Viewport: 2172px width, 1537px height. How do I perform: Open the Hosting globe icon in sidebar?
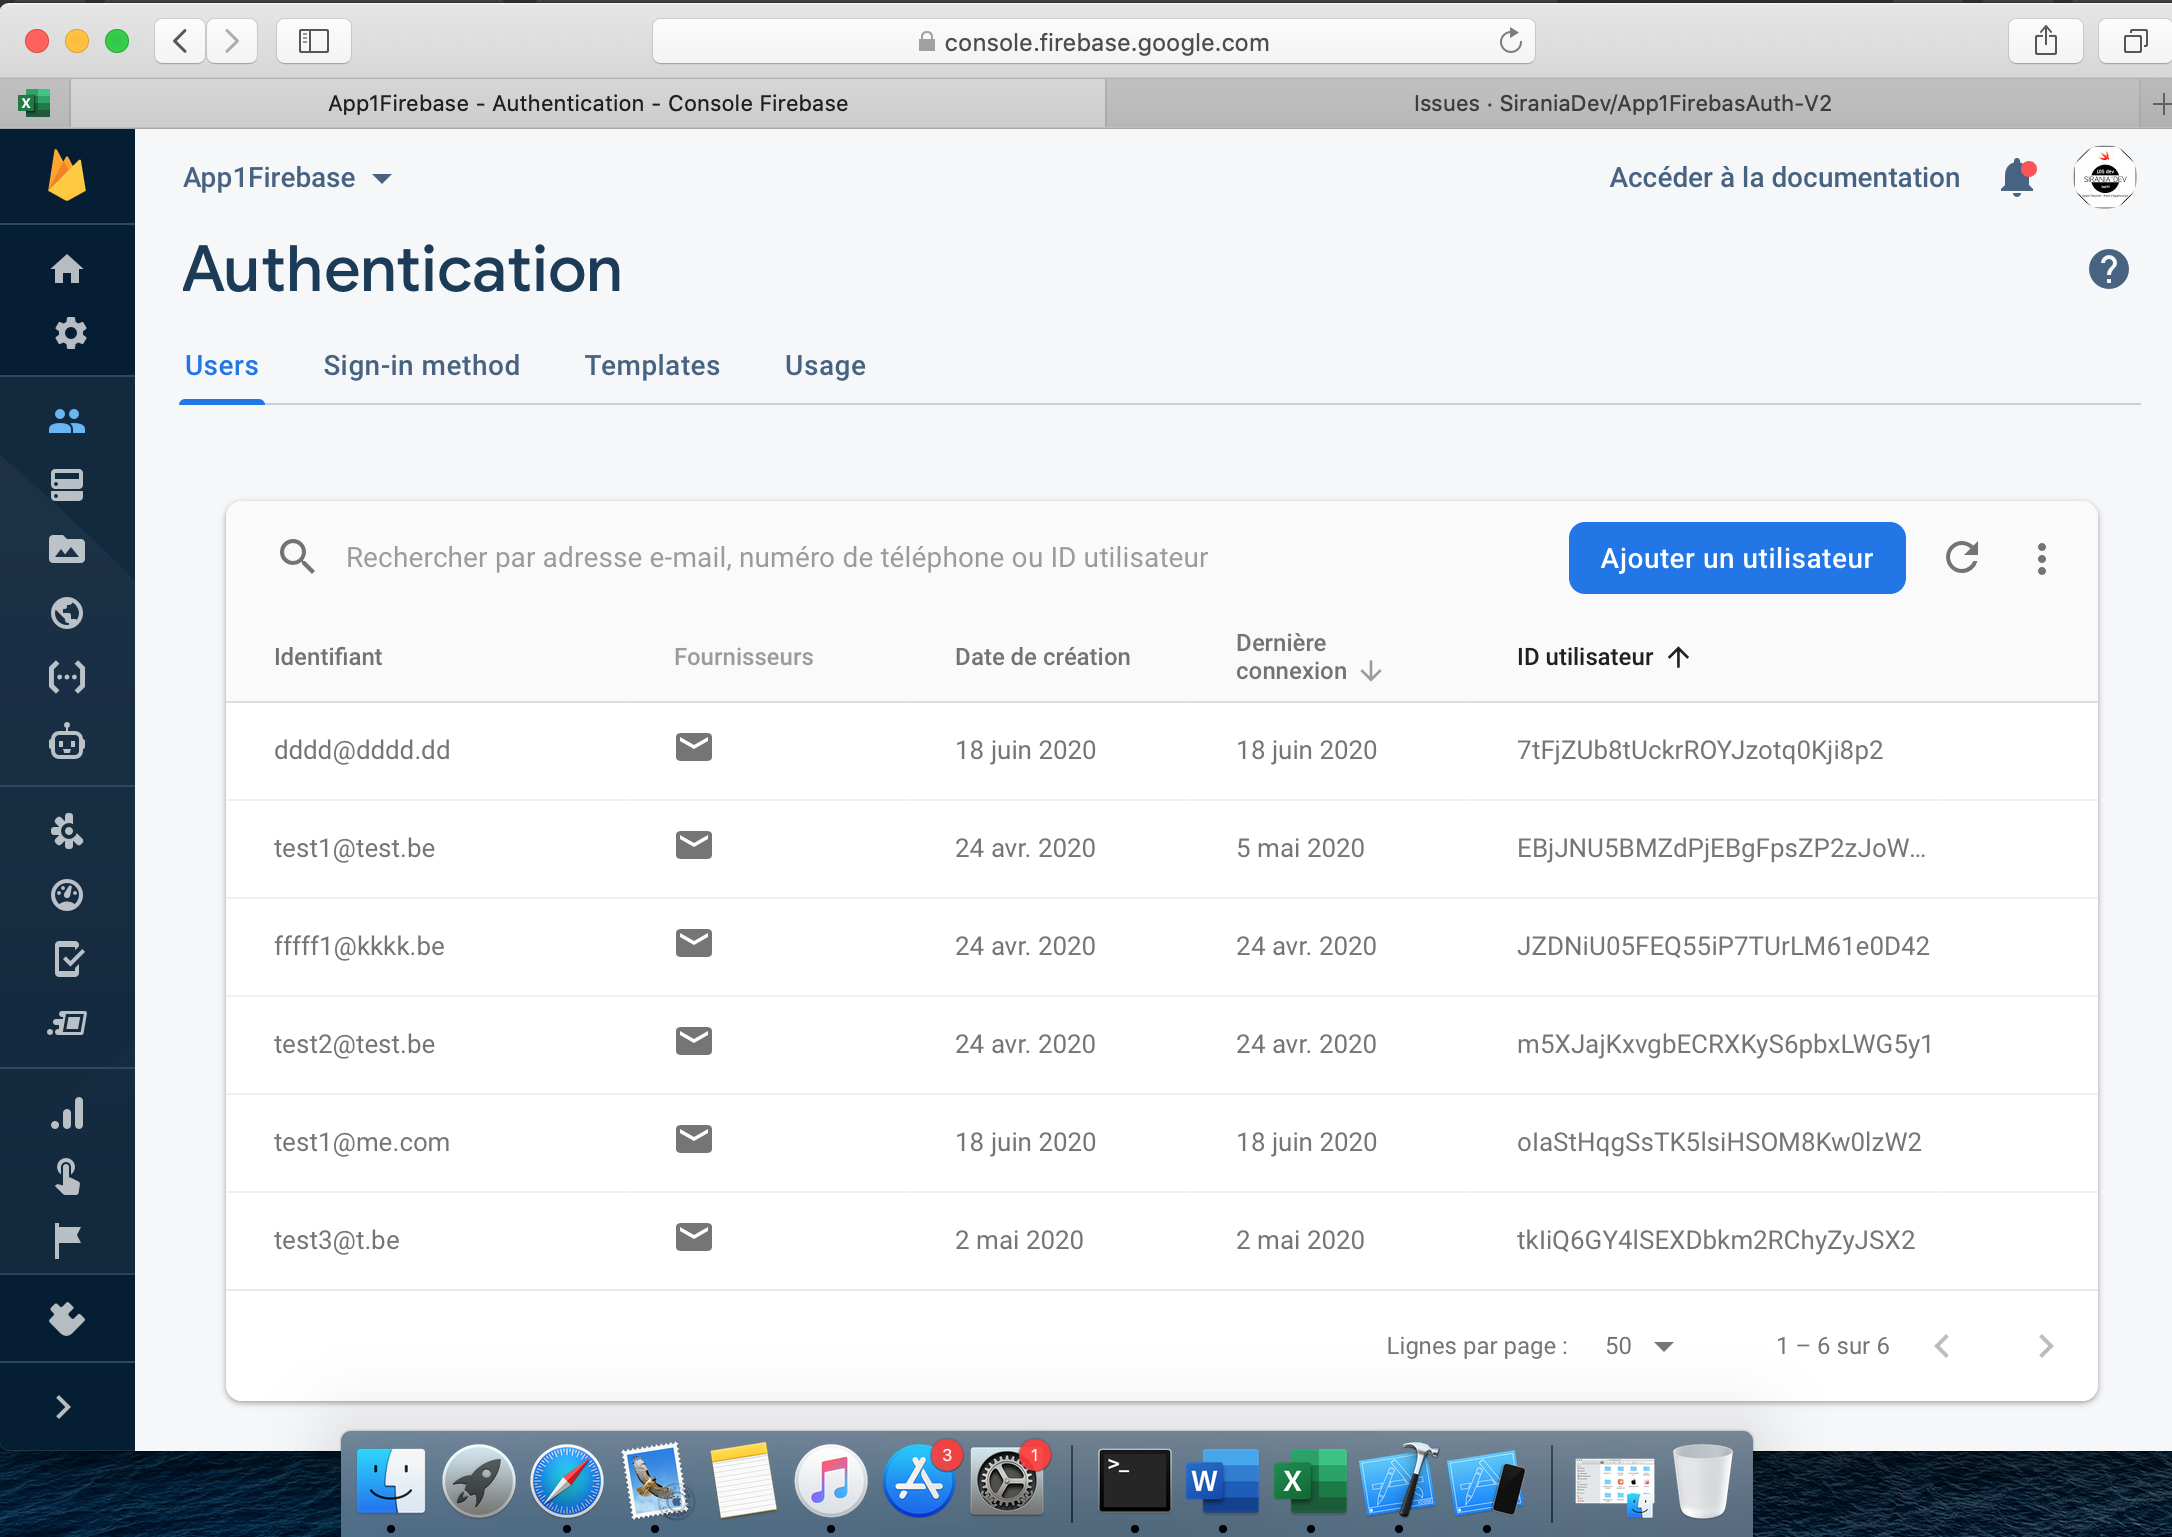click(x=67, y=613)
